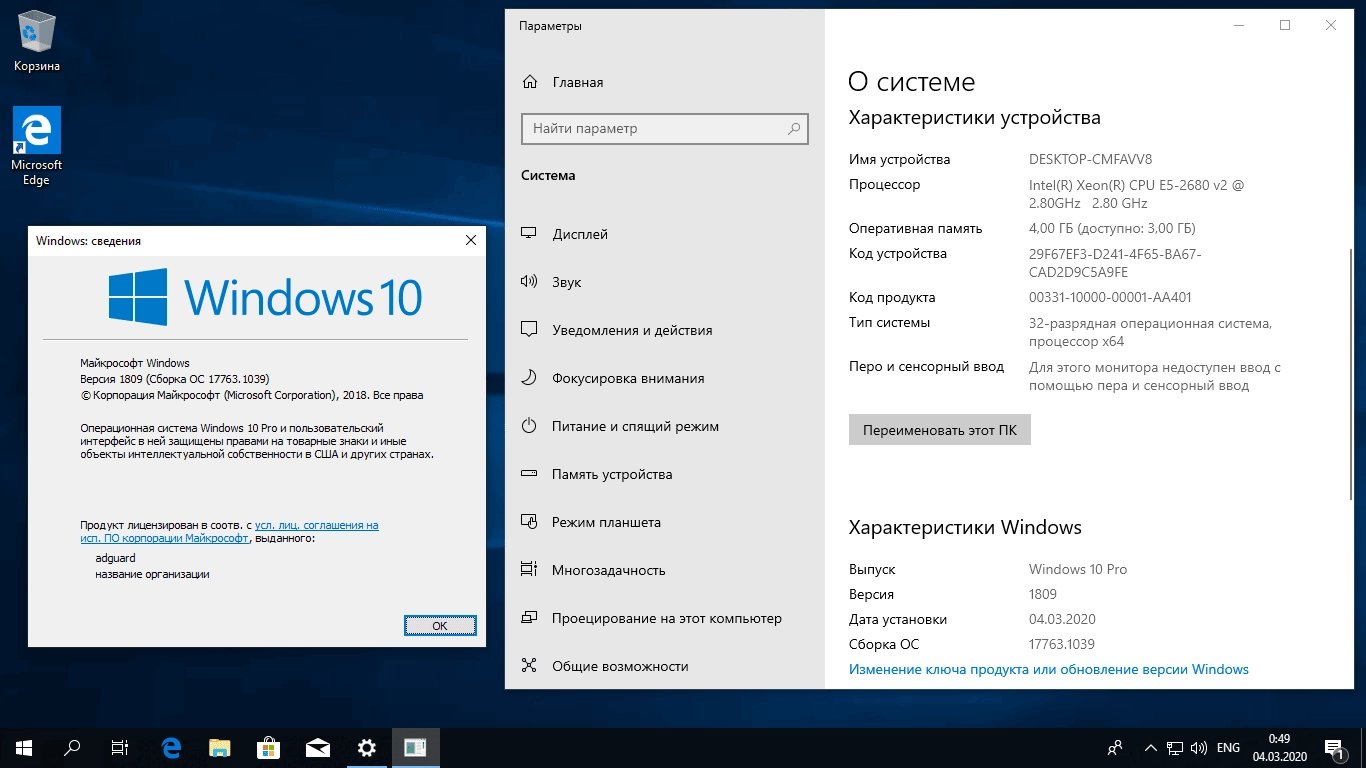
Task: Click the Home icon in Settings
Action: (x=530, y=82)
